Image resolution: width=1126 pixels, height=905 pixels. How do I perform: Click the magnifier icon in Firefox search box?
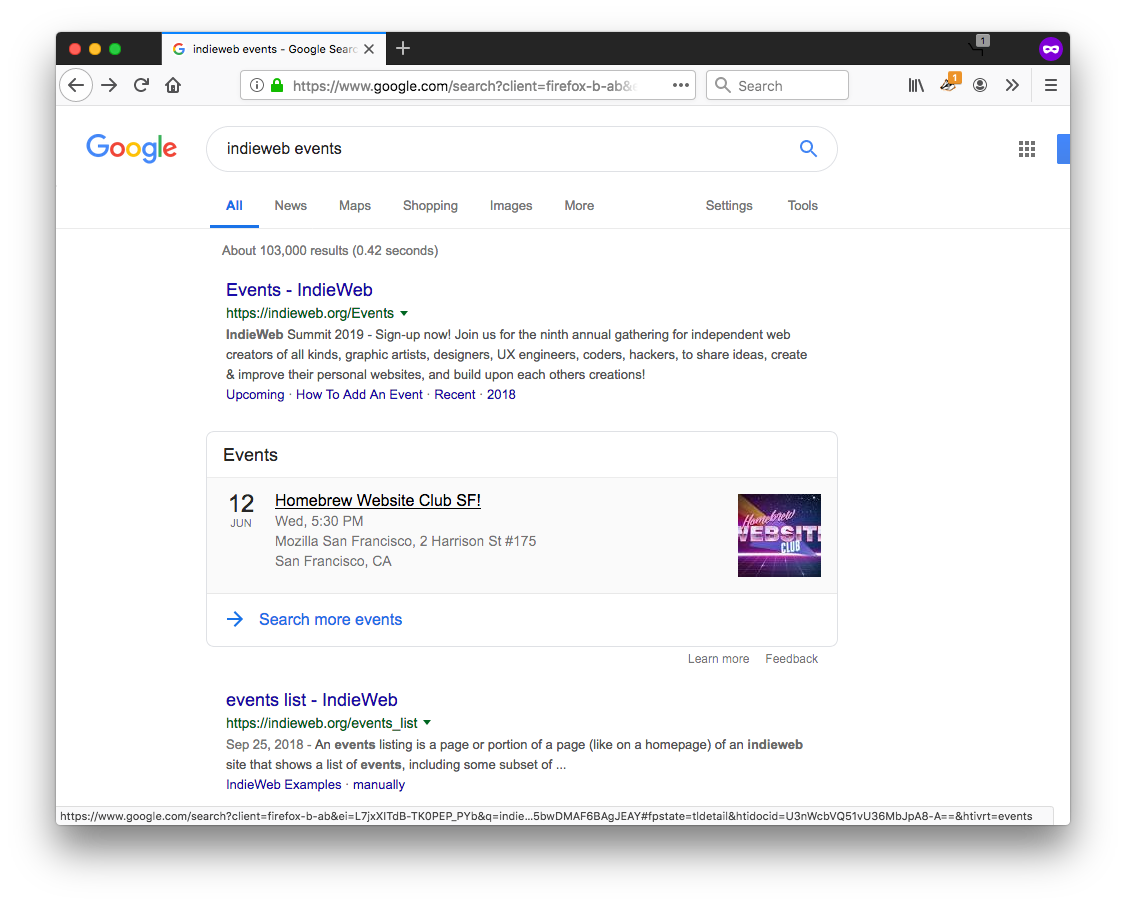point(723,85)
